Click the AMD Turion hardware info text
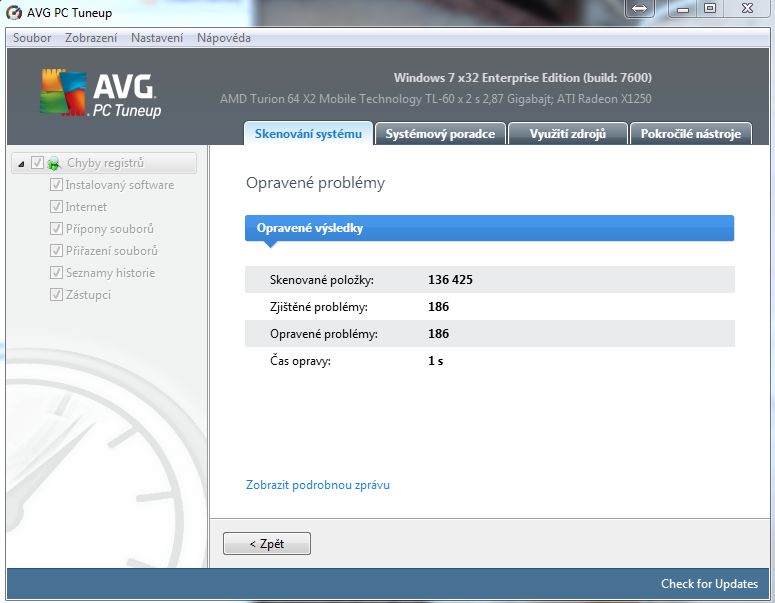This screenshot has height=603, width=775. [x=435, y=99]
